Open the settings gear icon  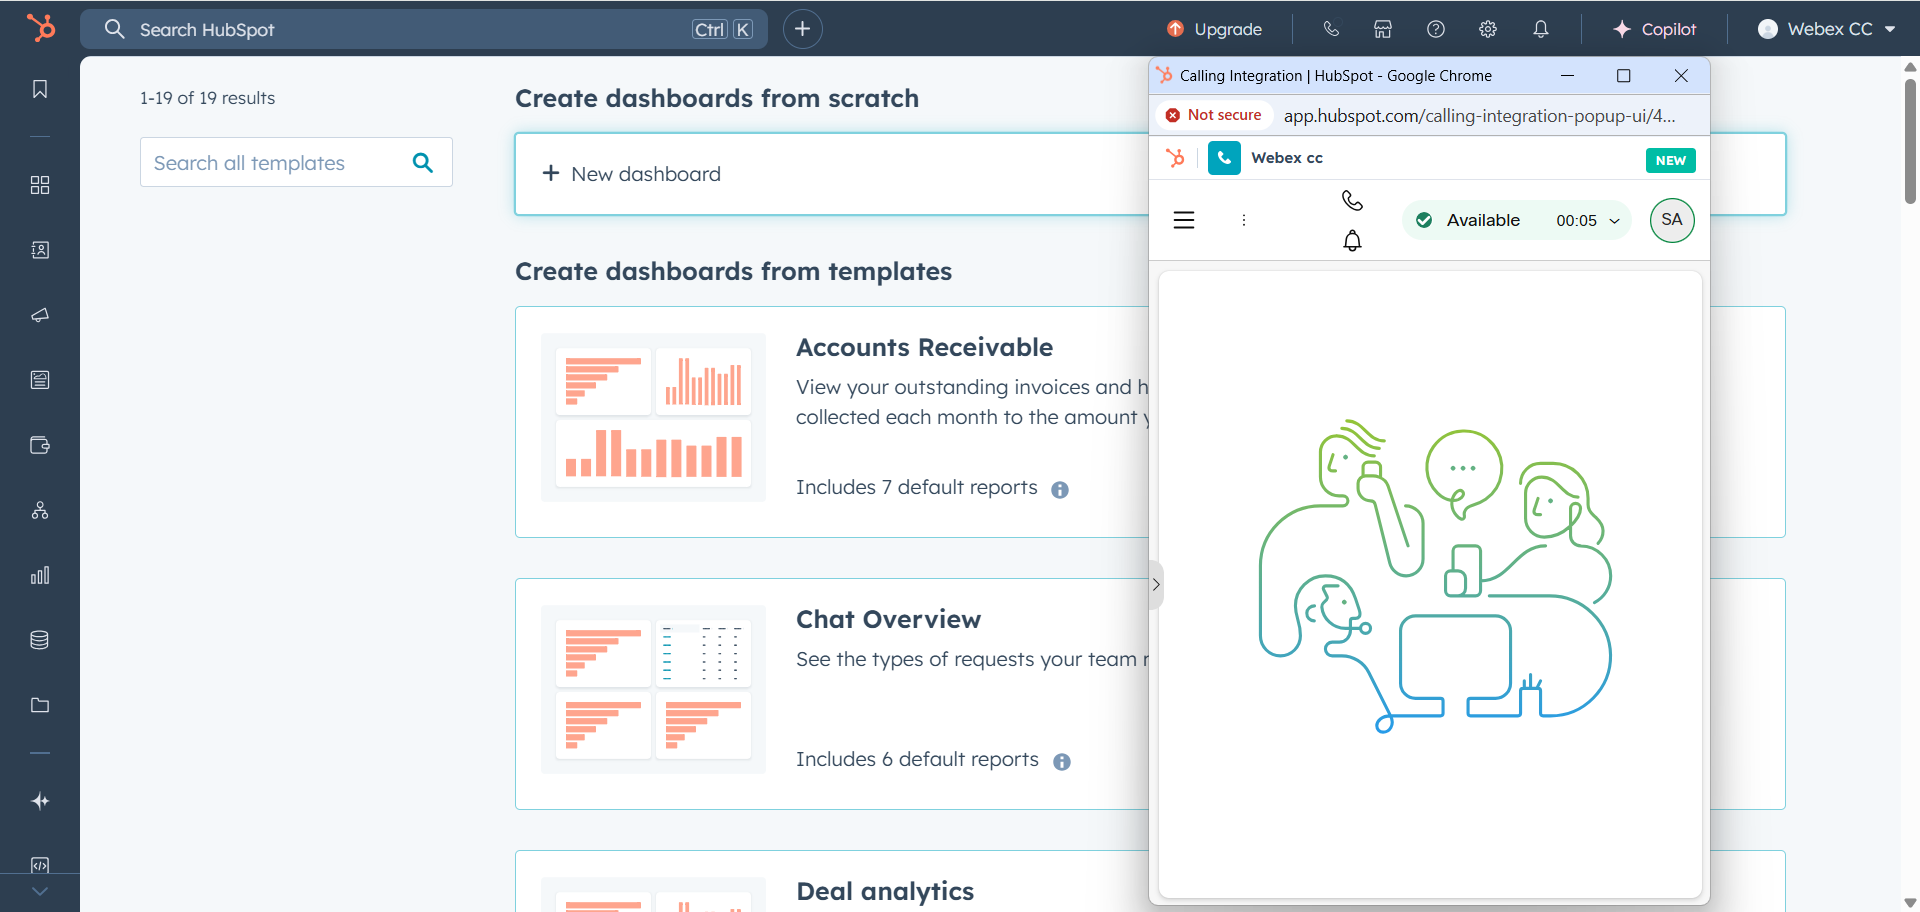pos(1488,29)
